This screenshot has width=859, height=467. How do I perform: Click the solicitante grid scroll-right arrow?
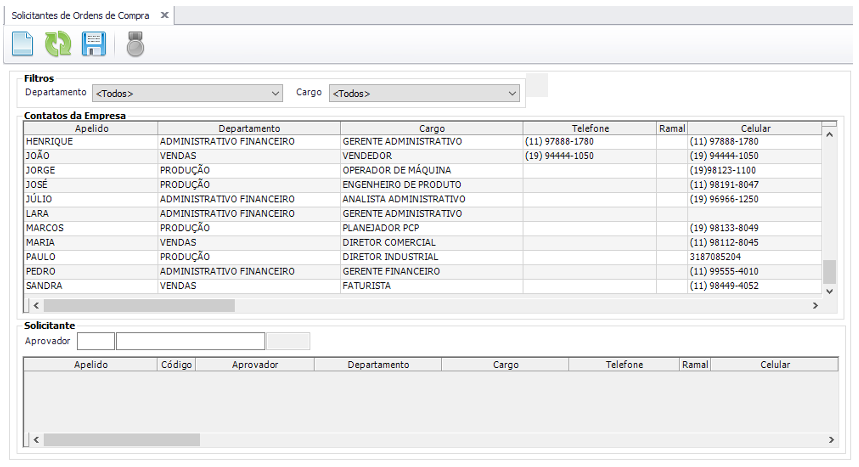point(831,440)
